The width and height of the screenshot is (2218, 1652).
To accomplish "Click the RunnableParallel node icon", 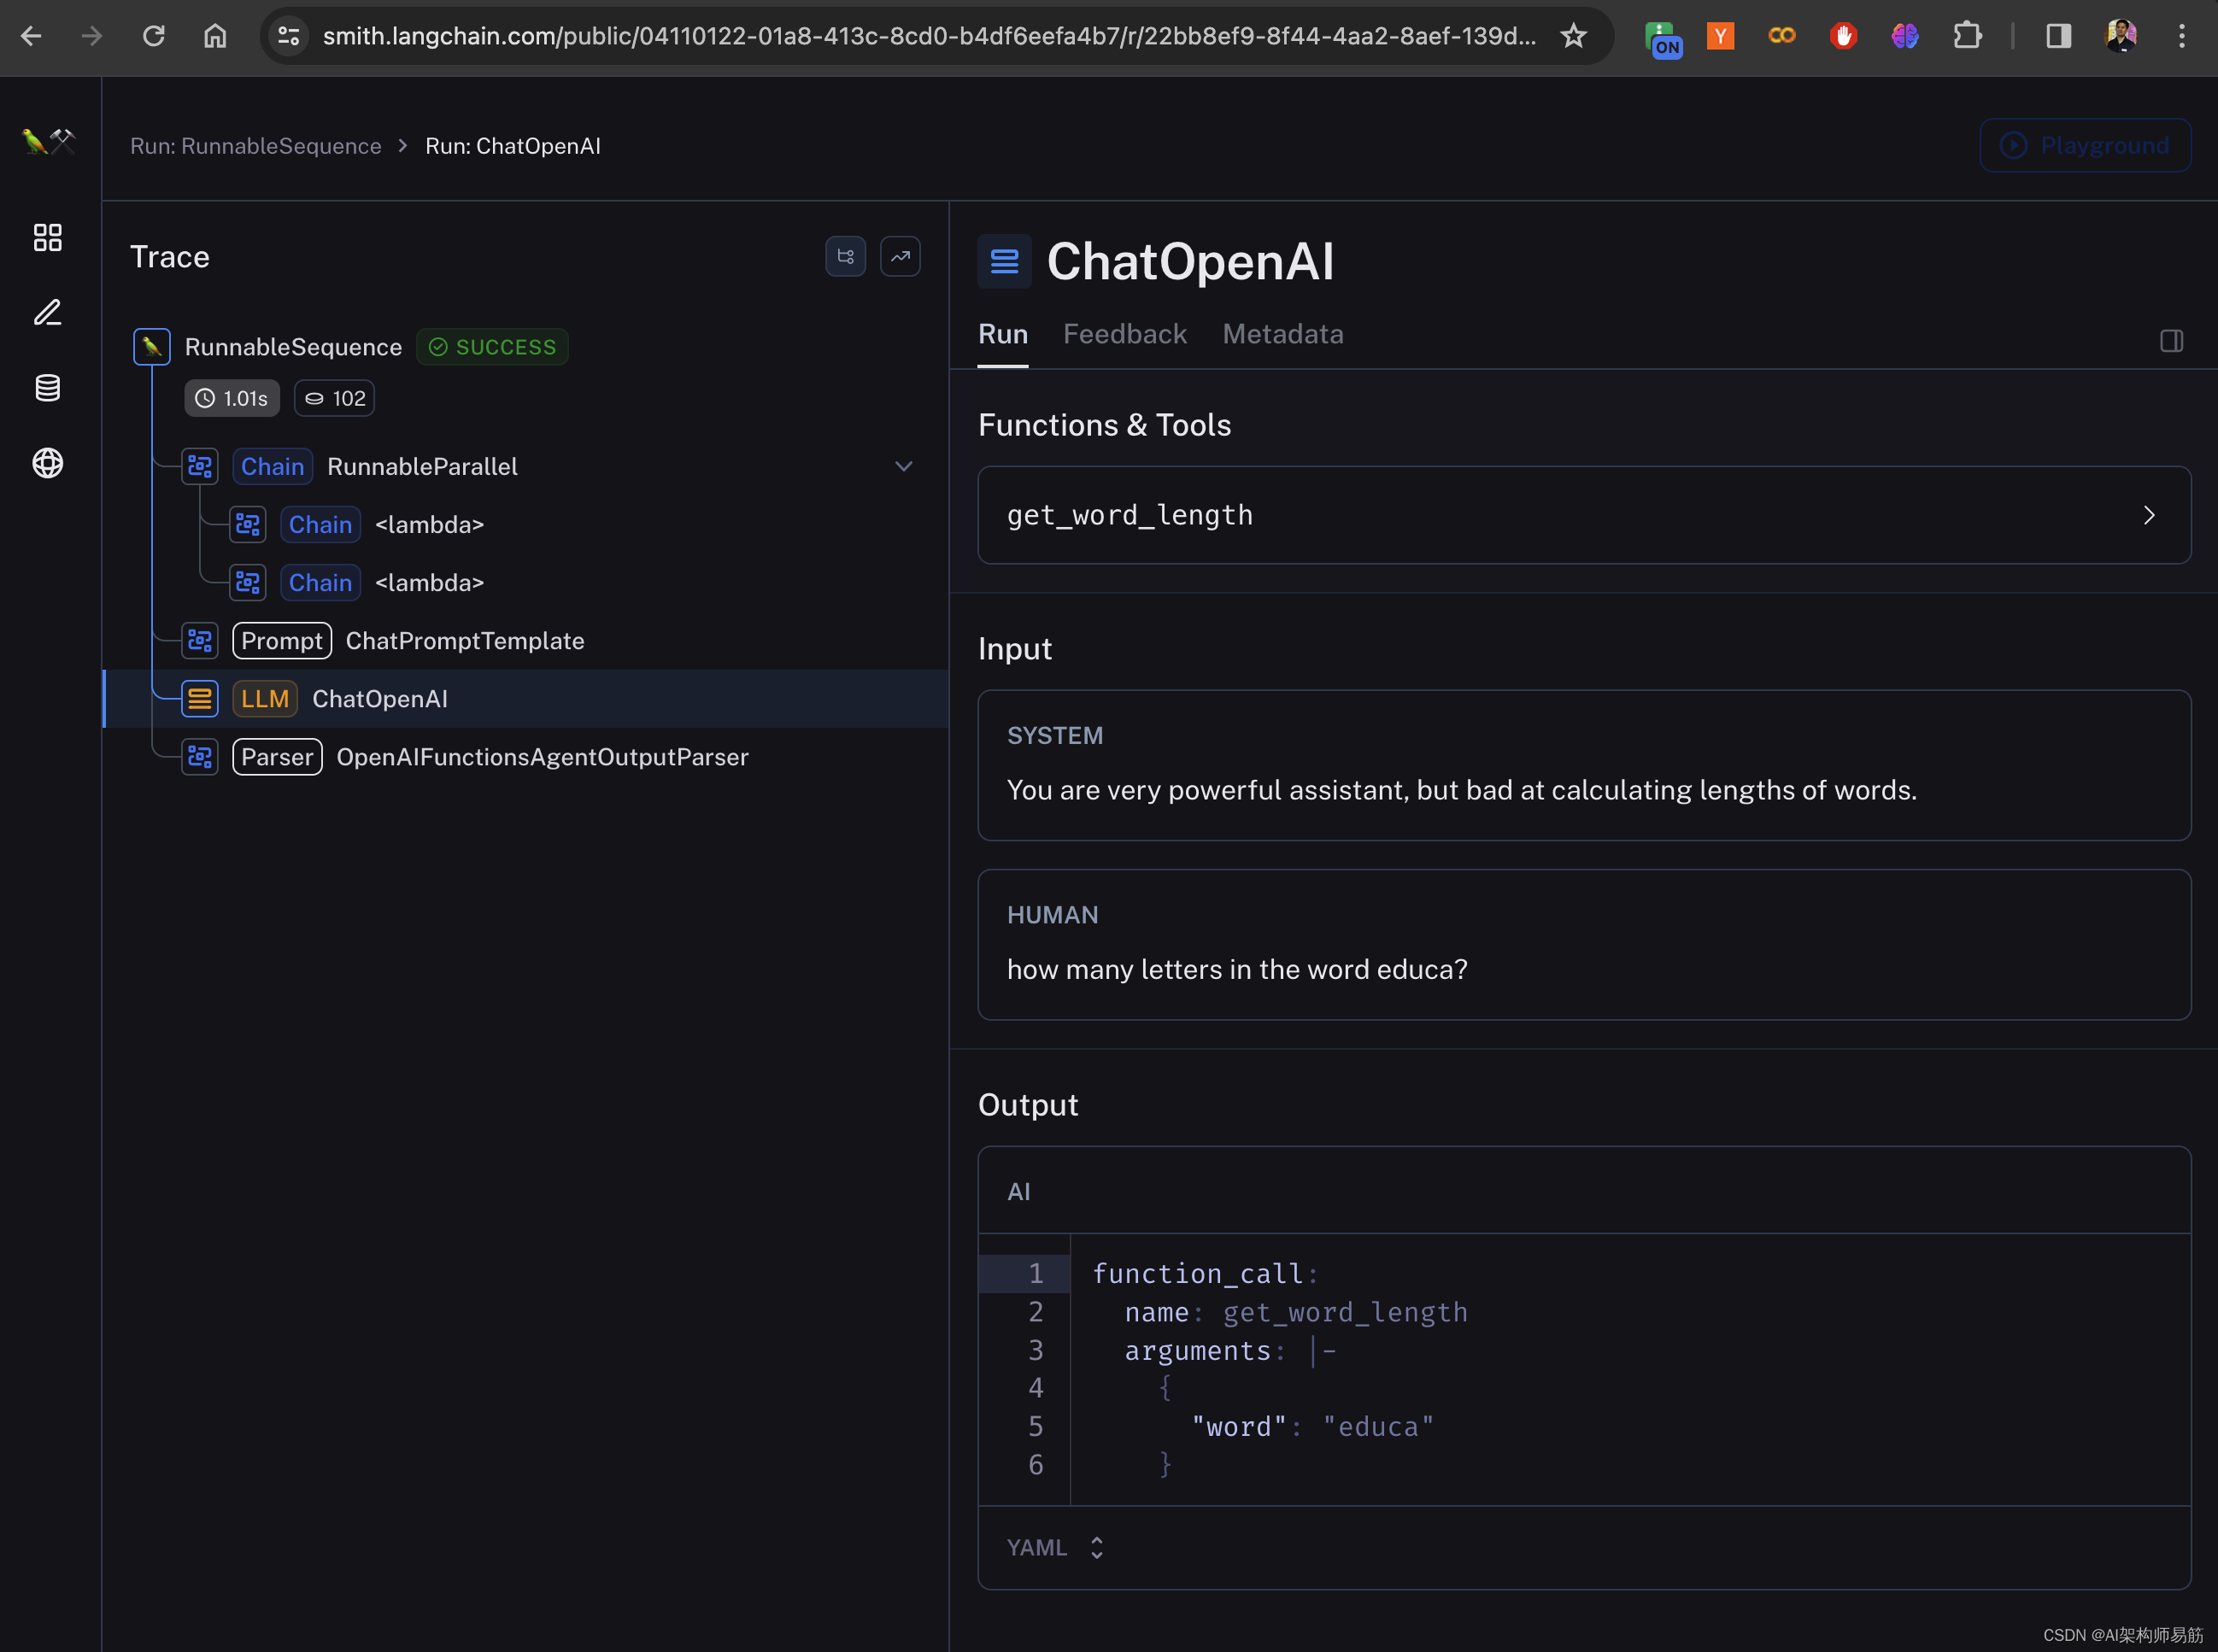I will point(200,467).
